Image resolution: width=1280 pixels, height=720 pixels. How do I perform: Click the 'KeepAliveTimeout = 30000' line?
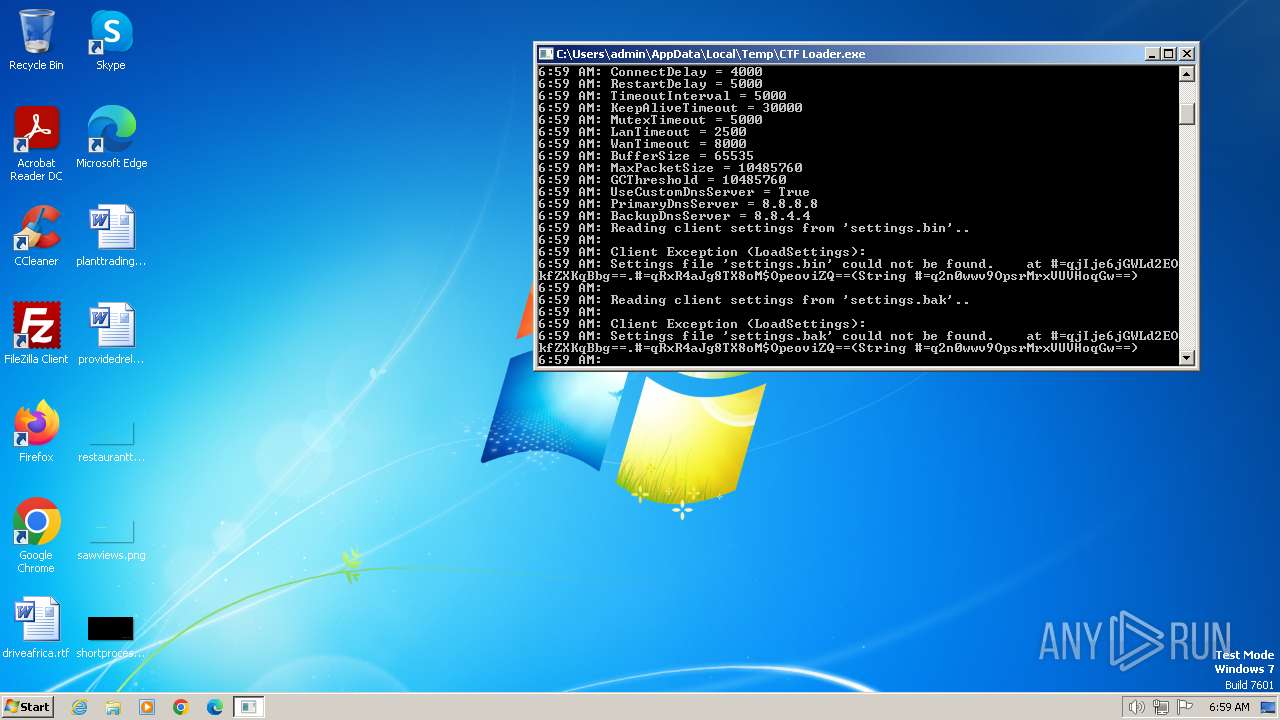[670, 108]
